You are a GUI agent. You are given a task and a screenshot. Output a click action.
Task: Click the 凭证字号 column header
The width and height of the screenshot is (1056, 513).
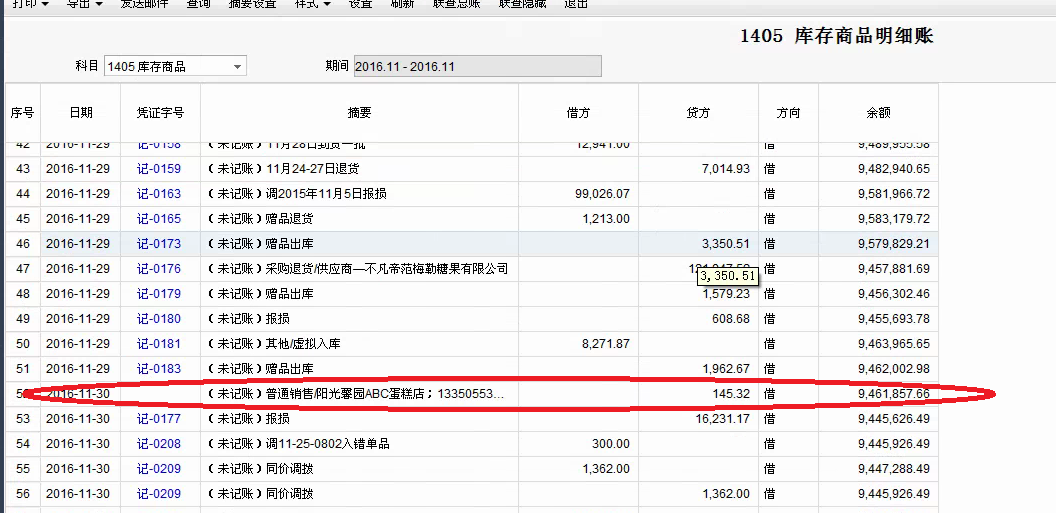pyautogui.click(x=160, y=113)
